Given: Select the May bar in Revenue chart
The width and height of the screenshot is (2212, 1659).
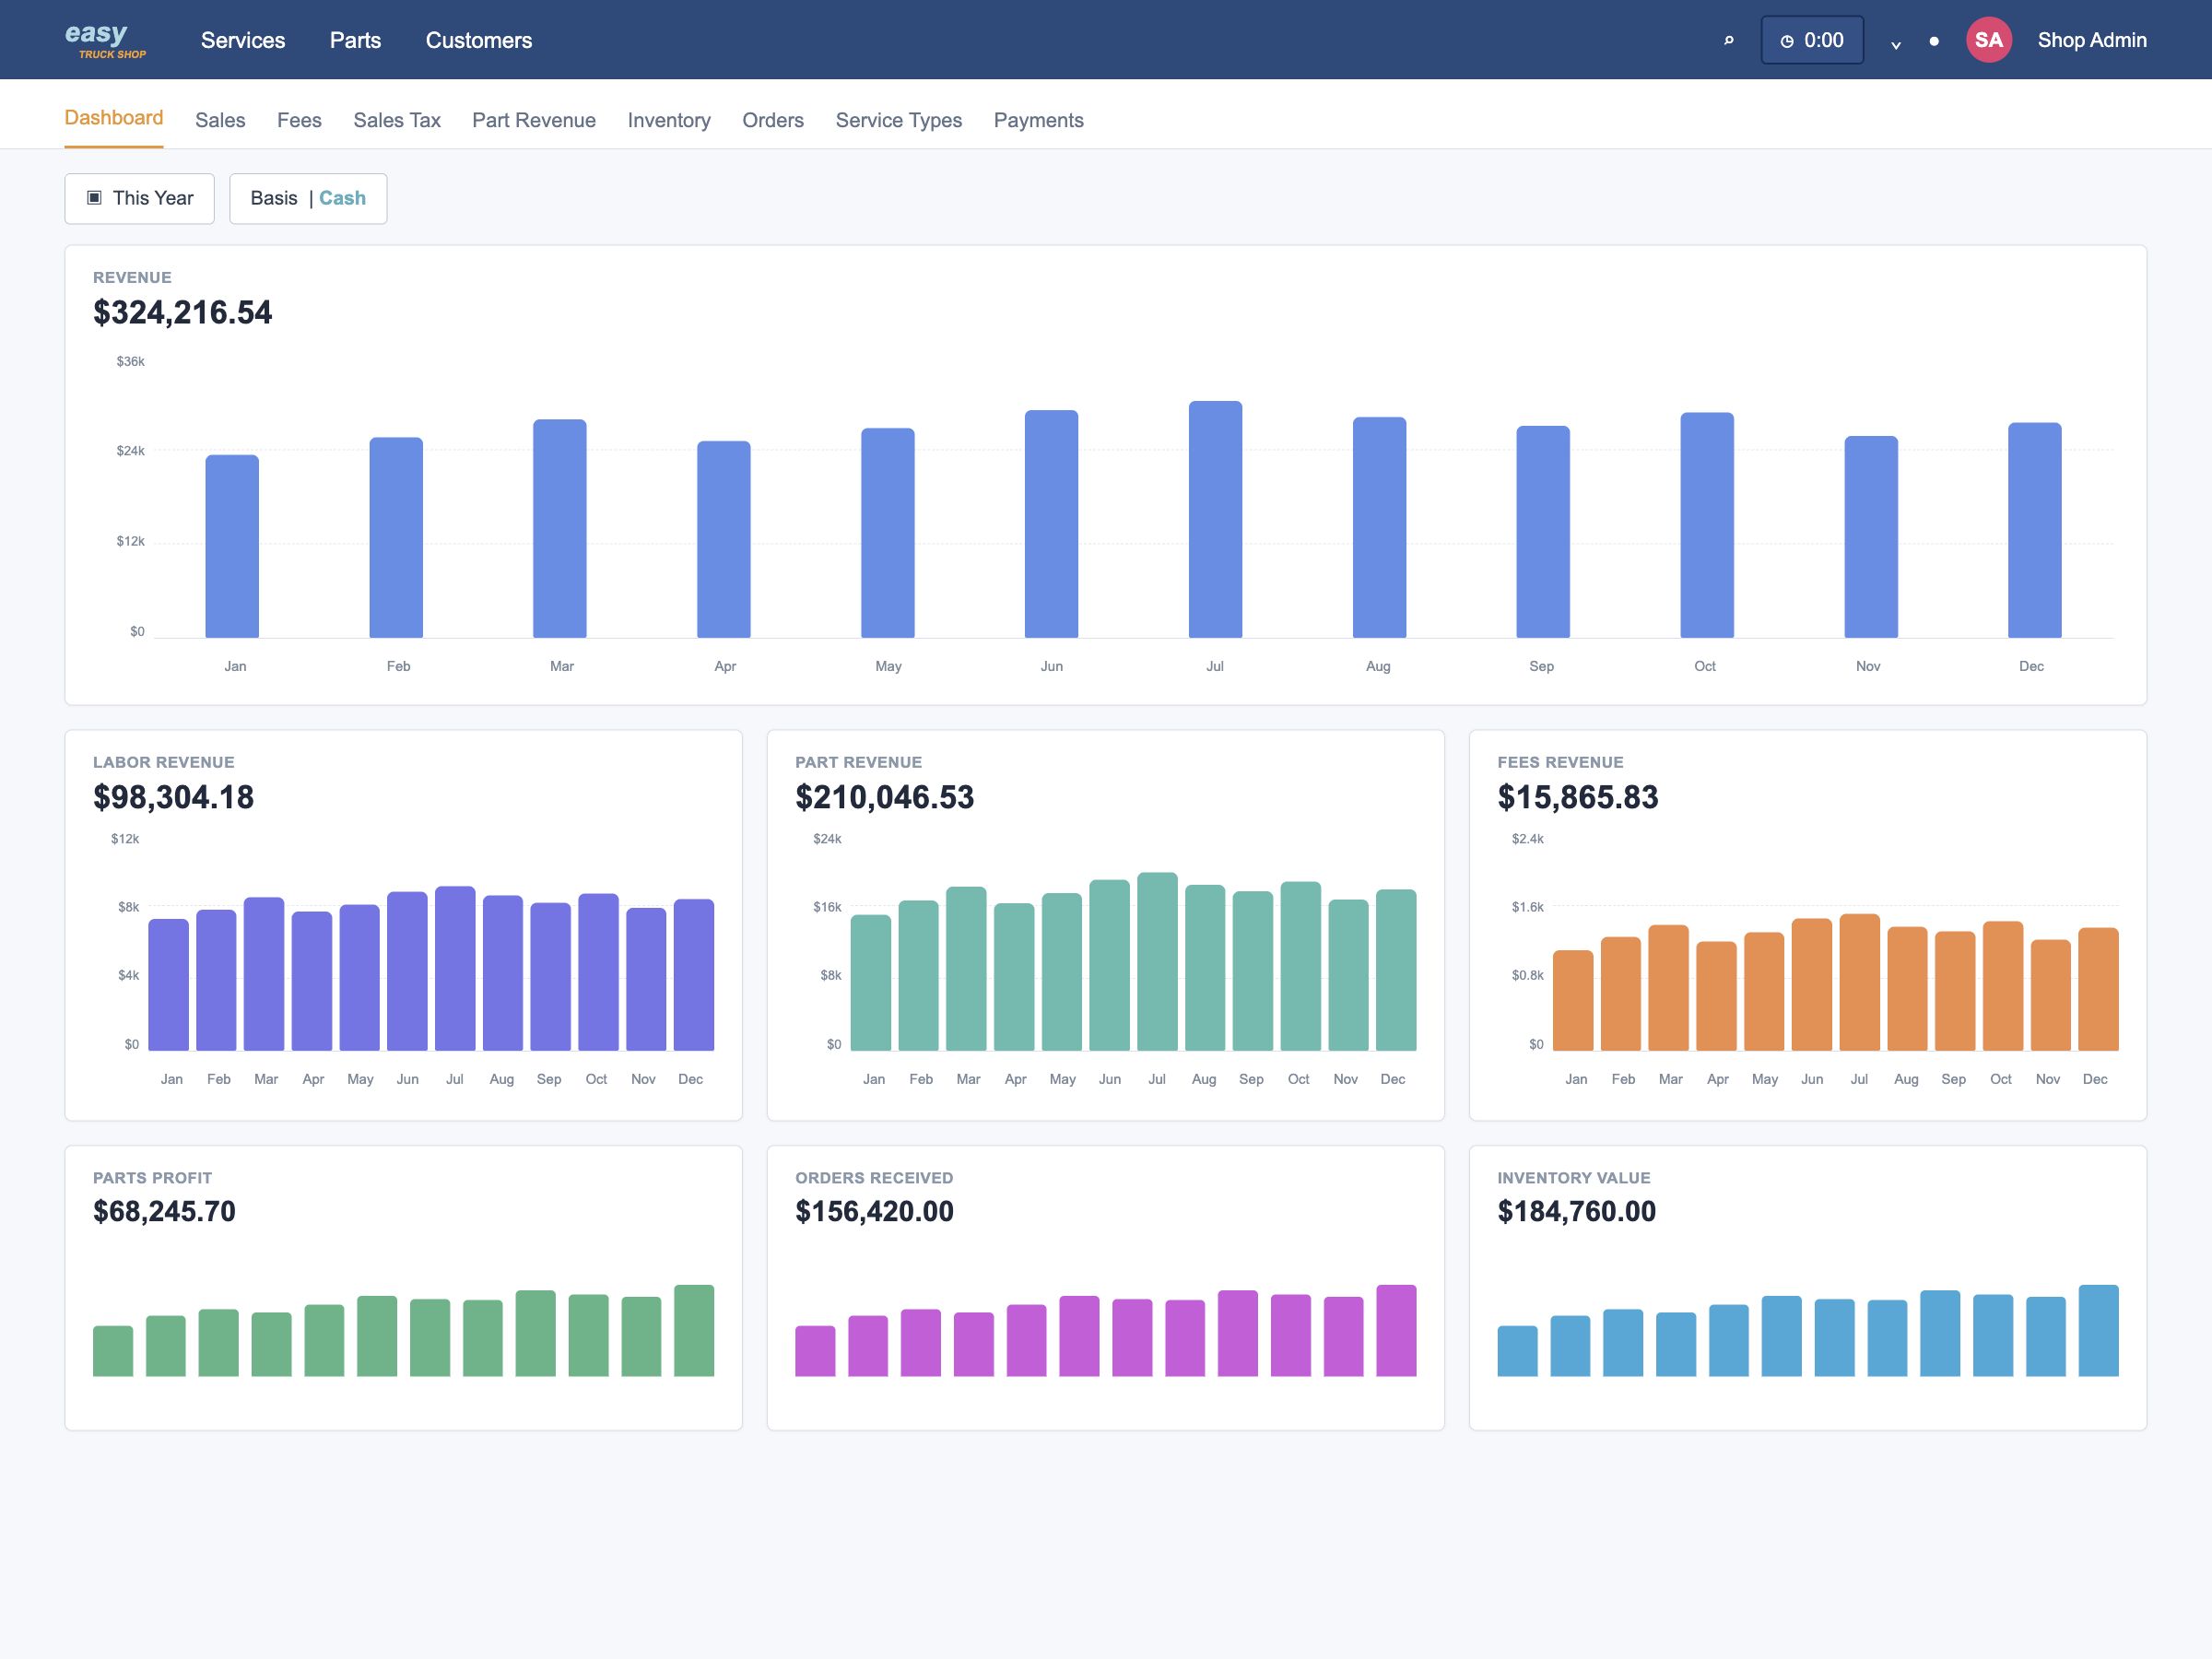Looking at the screenshot, I should (888, 533).
